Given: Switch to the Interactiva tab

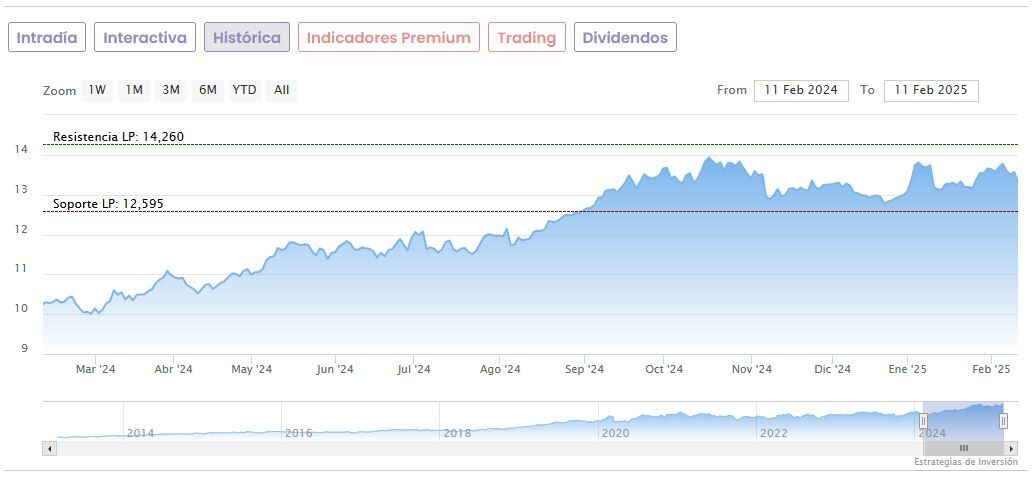Looking at the screenshot, I should click(x=145, y=38).
